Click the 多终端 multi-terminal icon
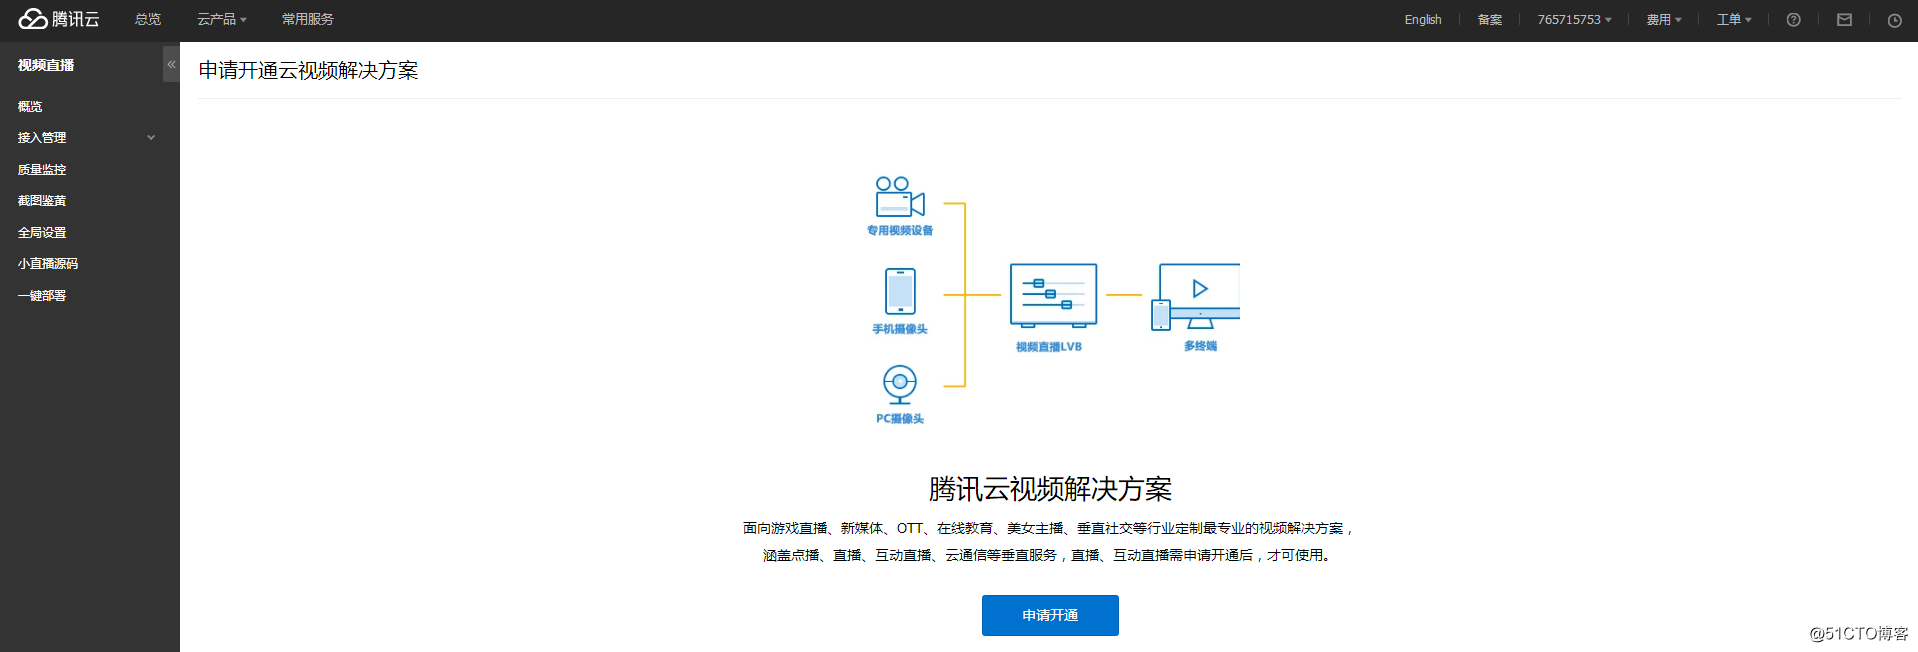Image resolution: width=1918 pixels, height=652 pixels. click(x=1196, y=296)
